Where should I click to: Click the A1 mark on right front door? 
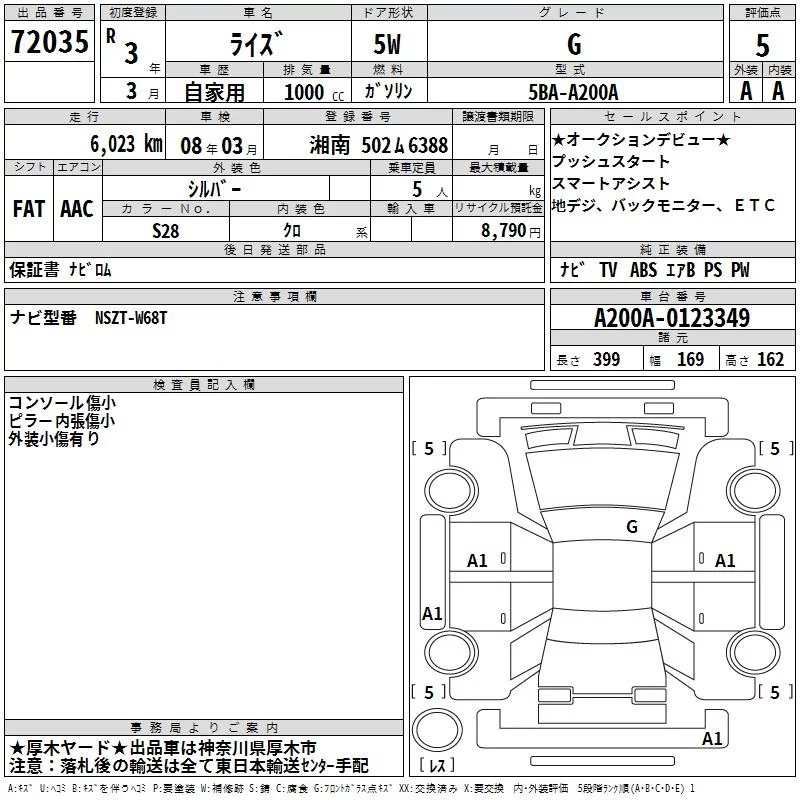point(724,561)
